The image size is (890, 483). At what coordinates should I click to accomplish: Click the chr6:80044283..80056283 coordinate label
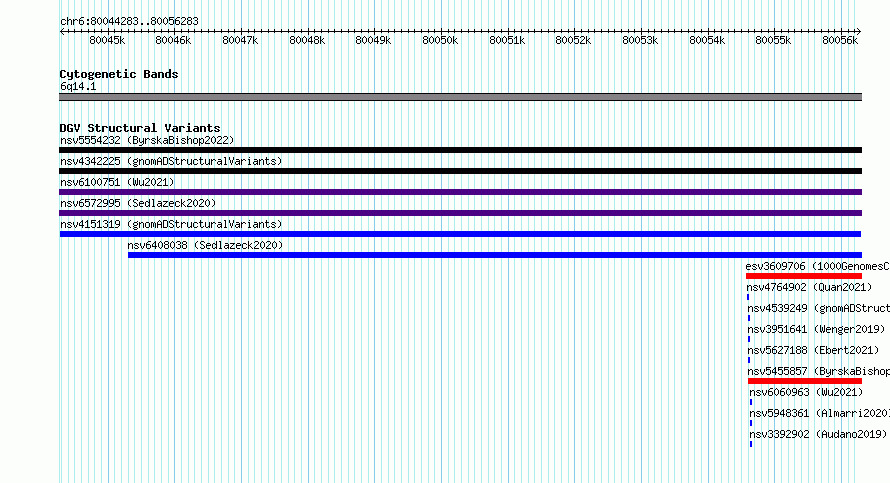[129, 21]
